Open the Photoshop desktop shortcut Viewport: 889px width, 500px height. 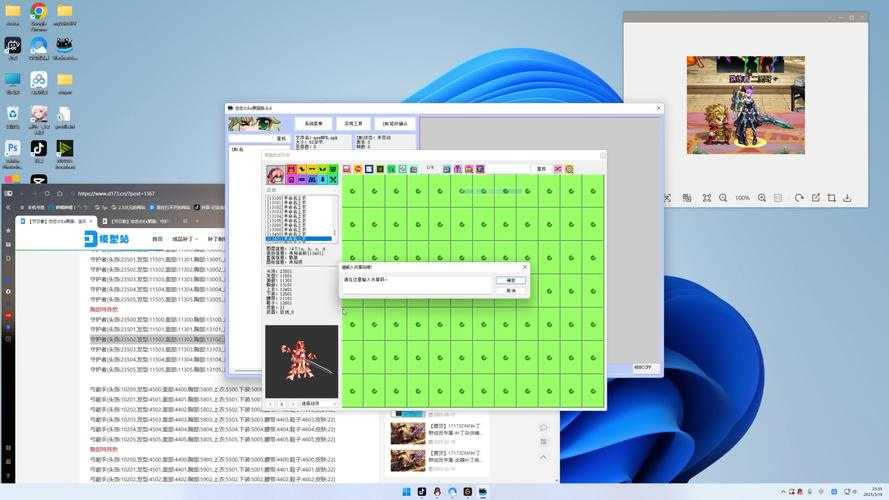[12, 154]
